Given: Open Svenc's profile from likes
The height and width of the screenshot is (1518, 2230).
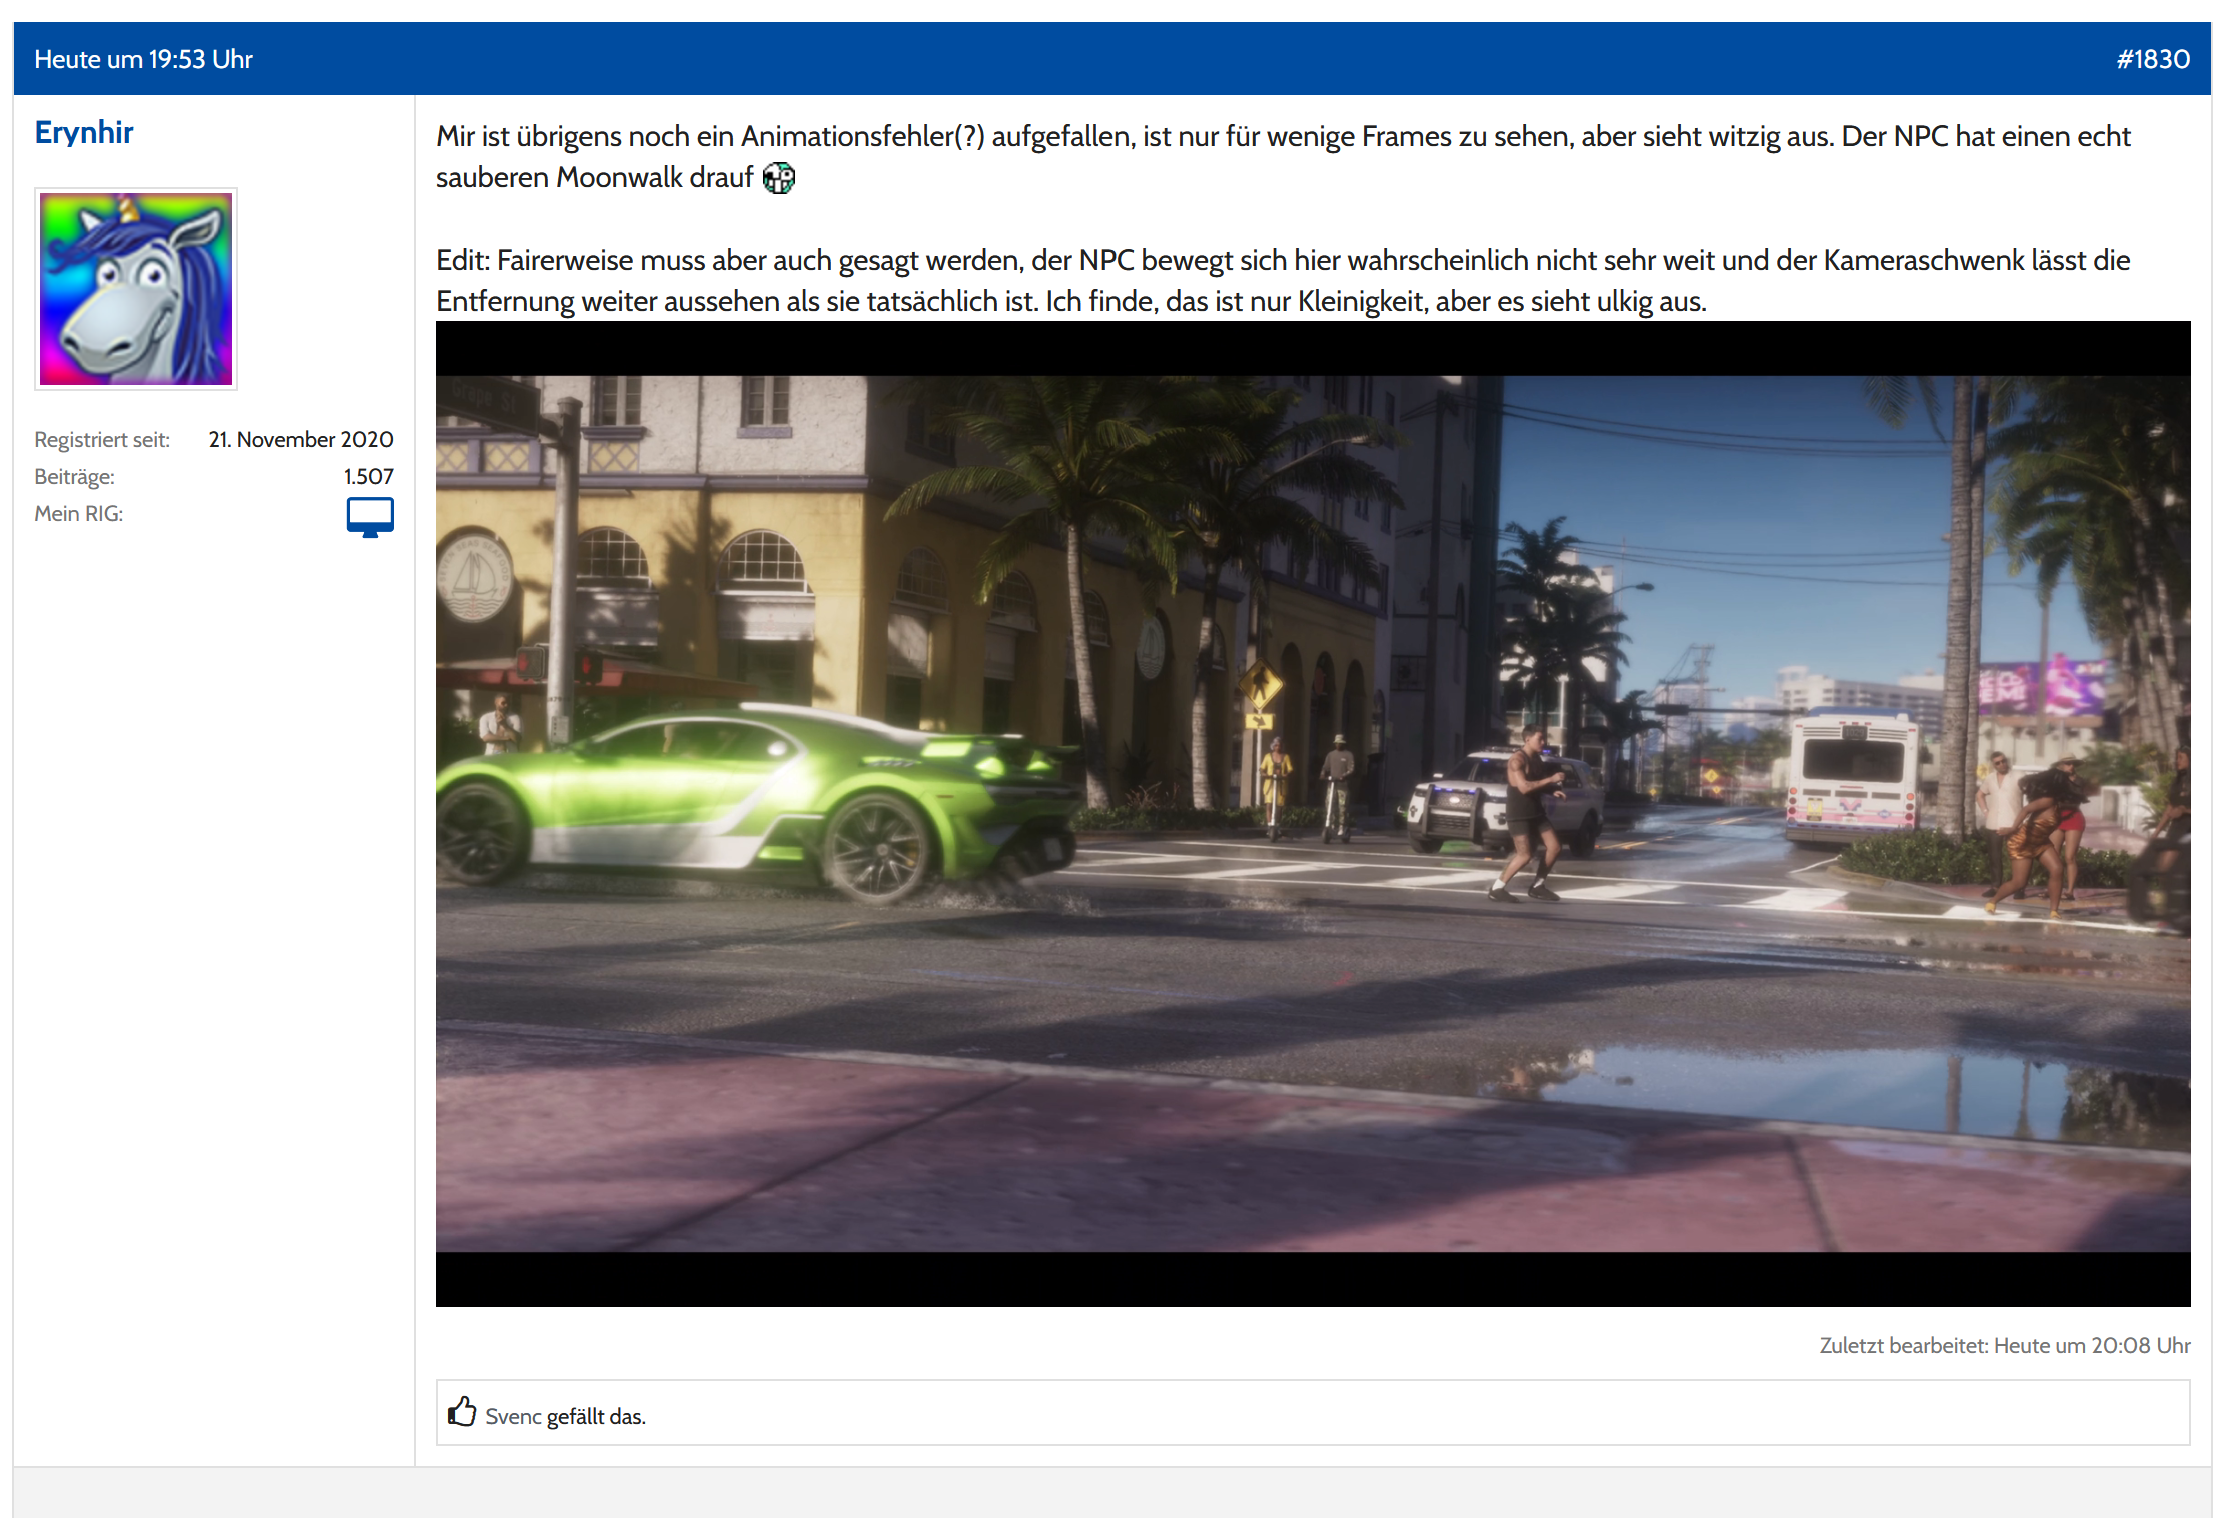Looking at the screenshot, I should click(513, 1416).
